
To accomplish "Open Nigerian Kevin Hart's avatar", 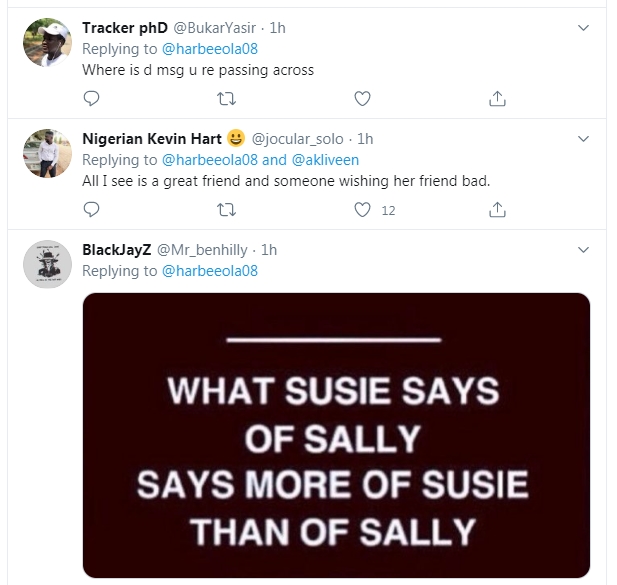I will pos(46,152).
